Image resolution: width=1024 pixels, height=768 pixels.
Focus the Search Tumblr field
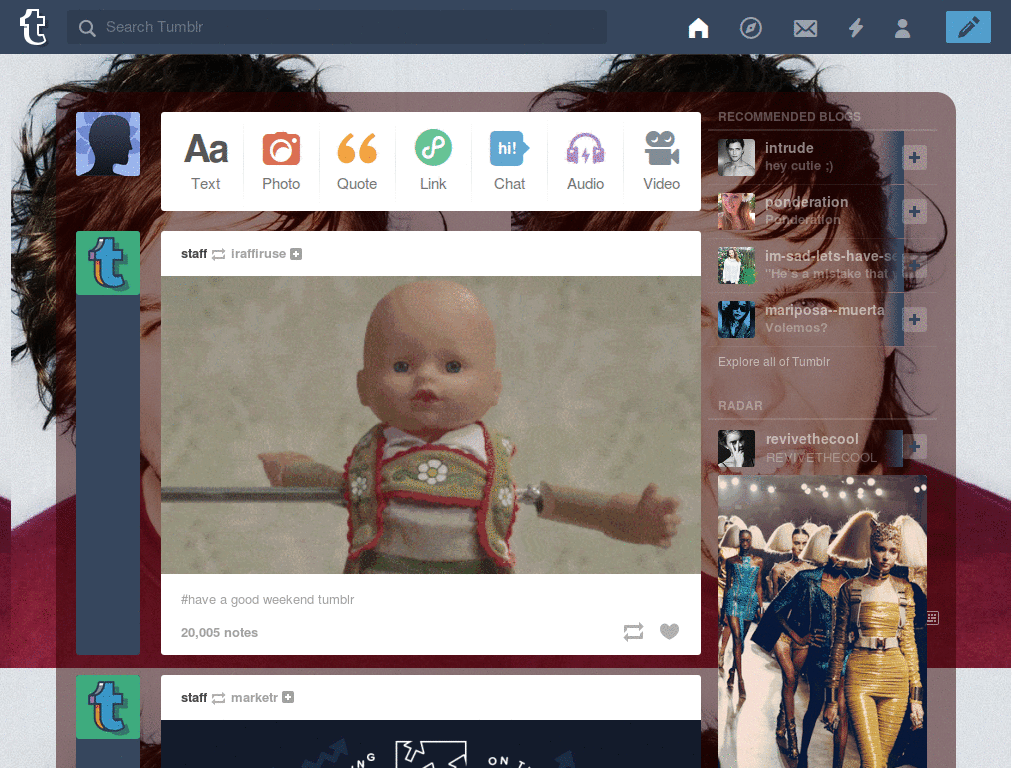(336, 27)
